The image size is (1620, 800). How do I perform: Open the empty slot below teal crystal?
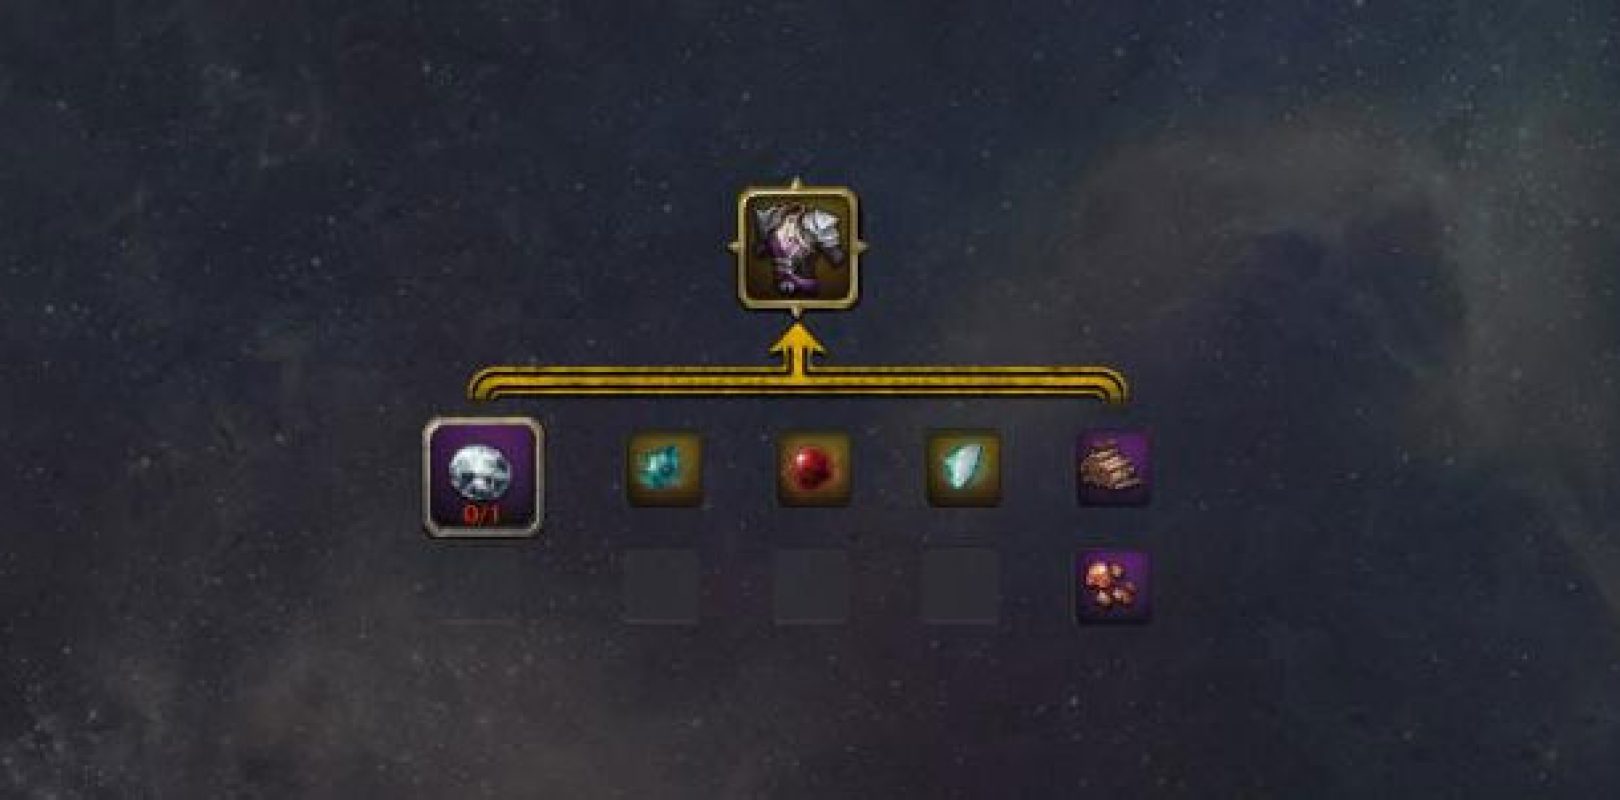(x=662, y=586)
